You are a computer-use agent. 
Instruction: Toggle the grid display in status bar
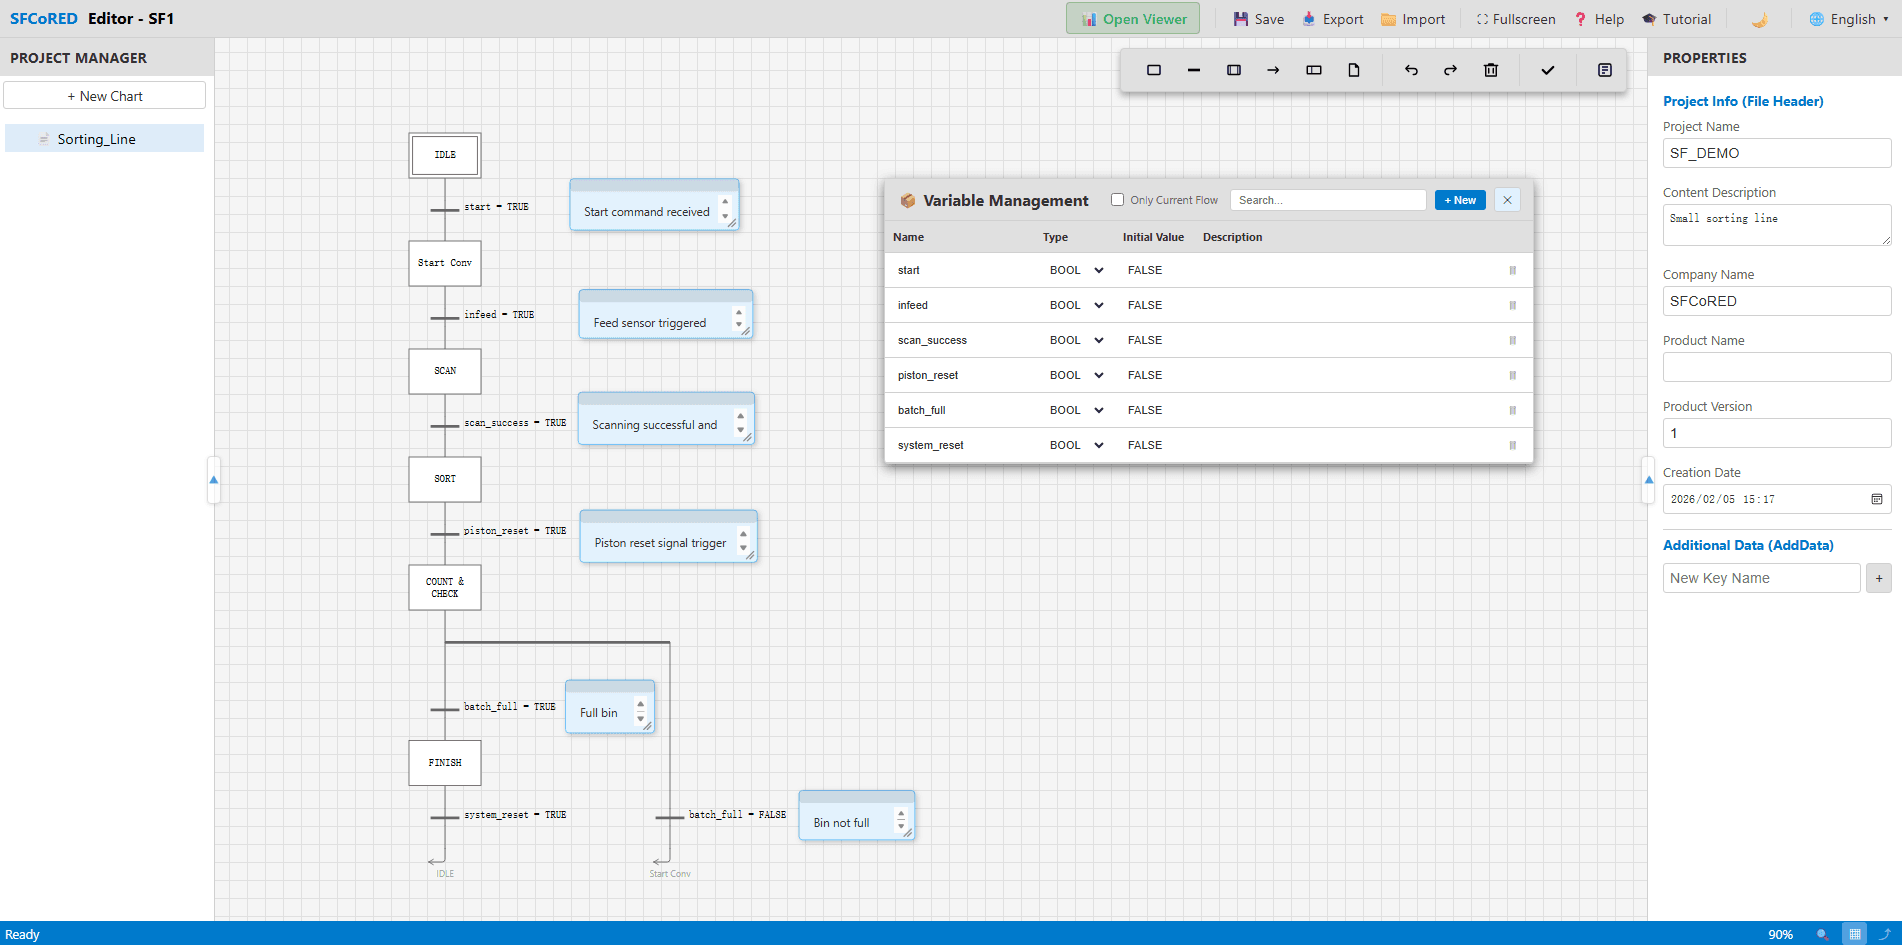coord(1854,934)
